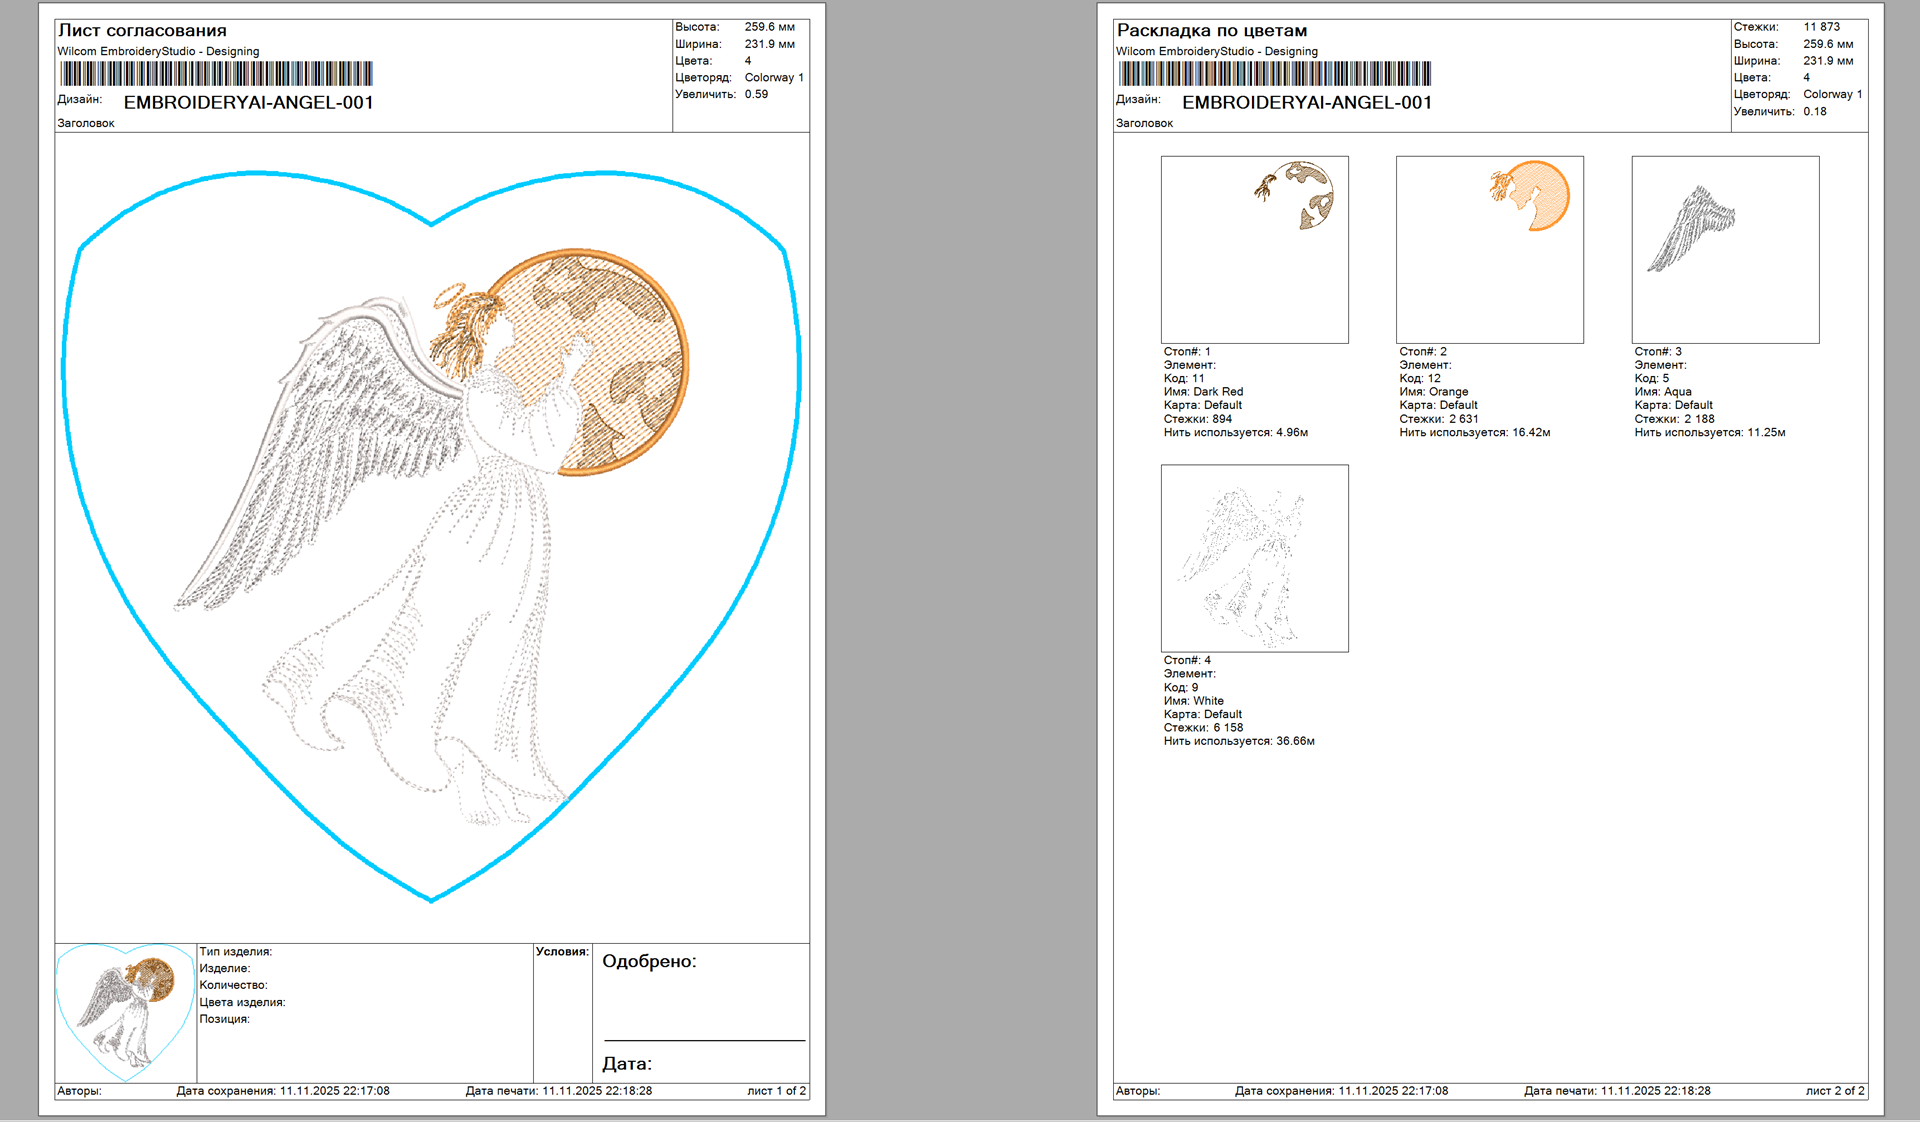The image size is (1920, 1122).
Task: Click the Стежки 11 873 value
Action: (x=1821, y=27)
